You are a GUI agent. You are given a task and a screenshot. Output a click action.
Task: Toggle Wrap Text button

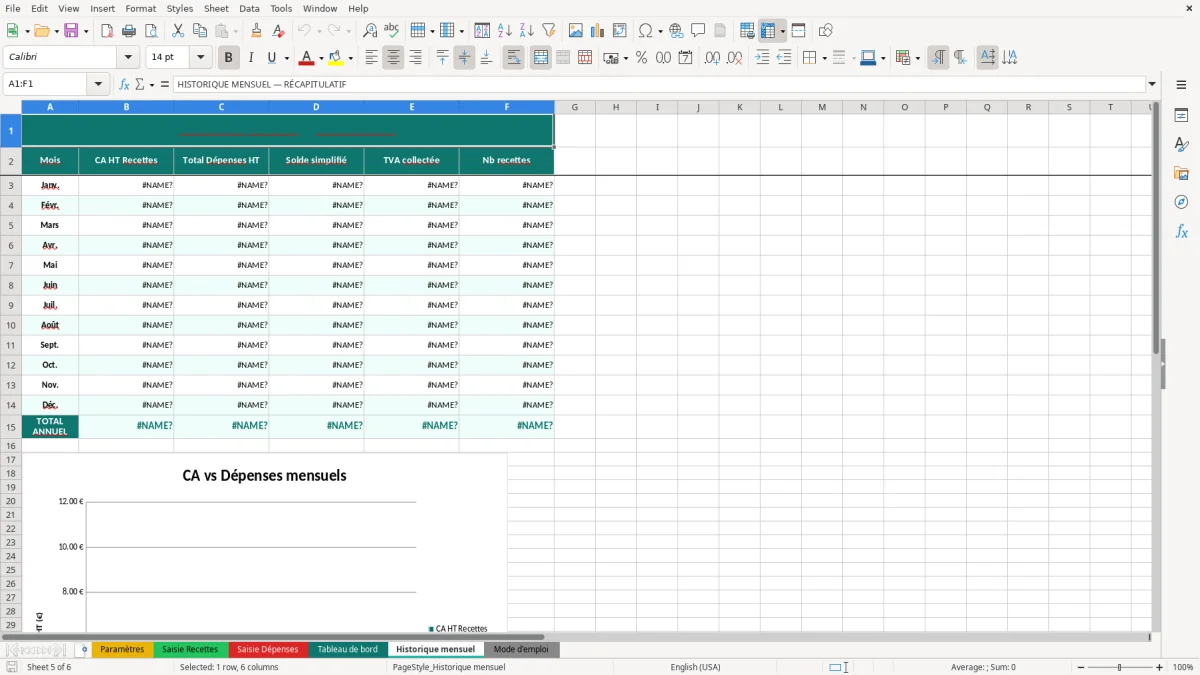point(513,58)
